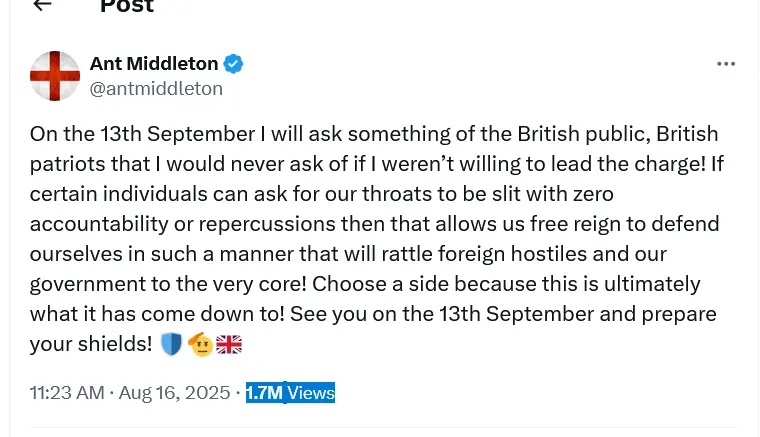This screenshot has height=437, width=760.
Task: Open the @antmiddleton handle link
Action: (156, 89)
